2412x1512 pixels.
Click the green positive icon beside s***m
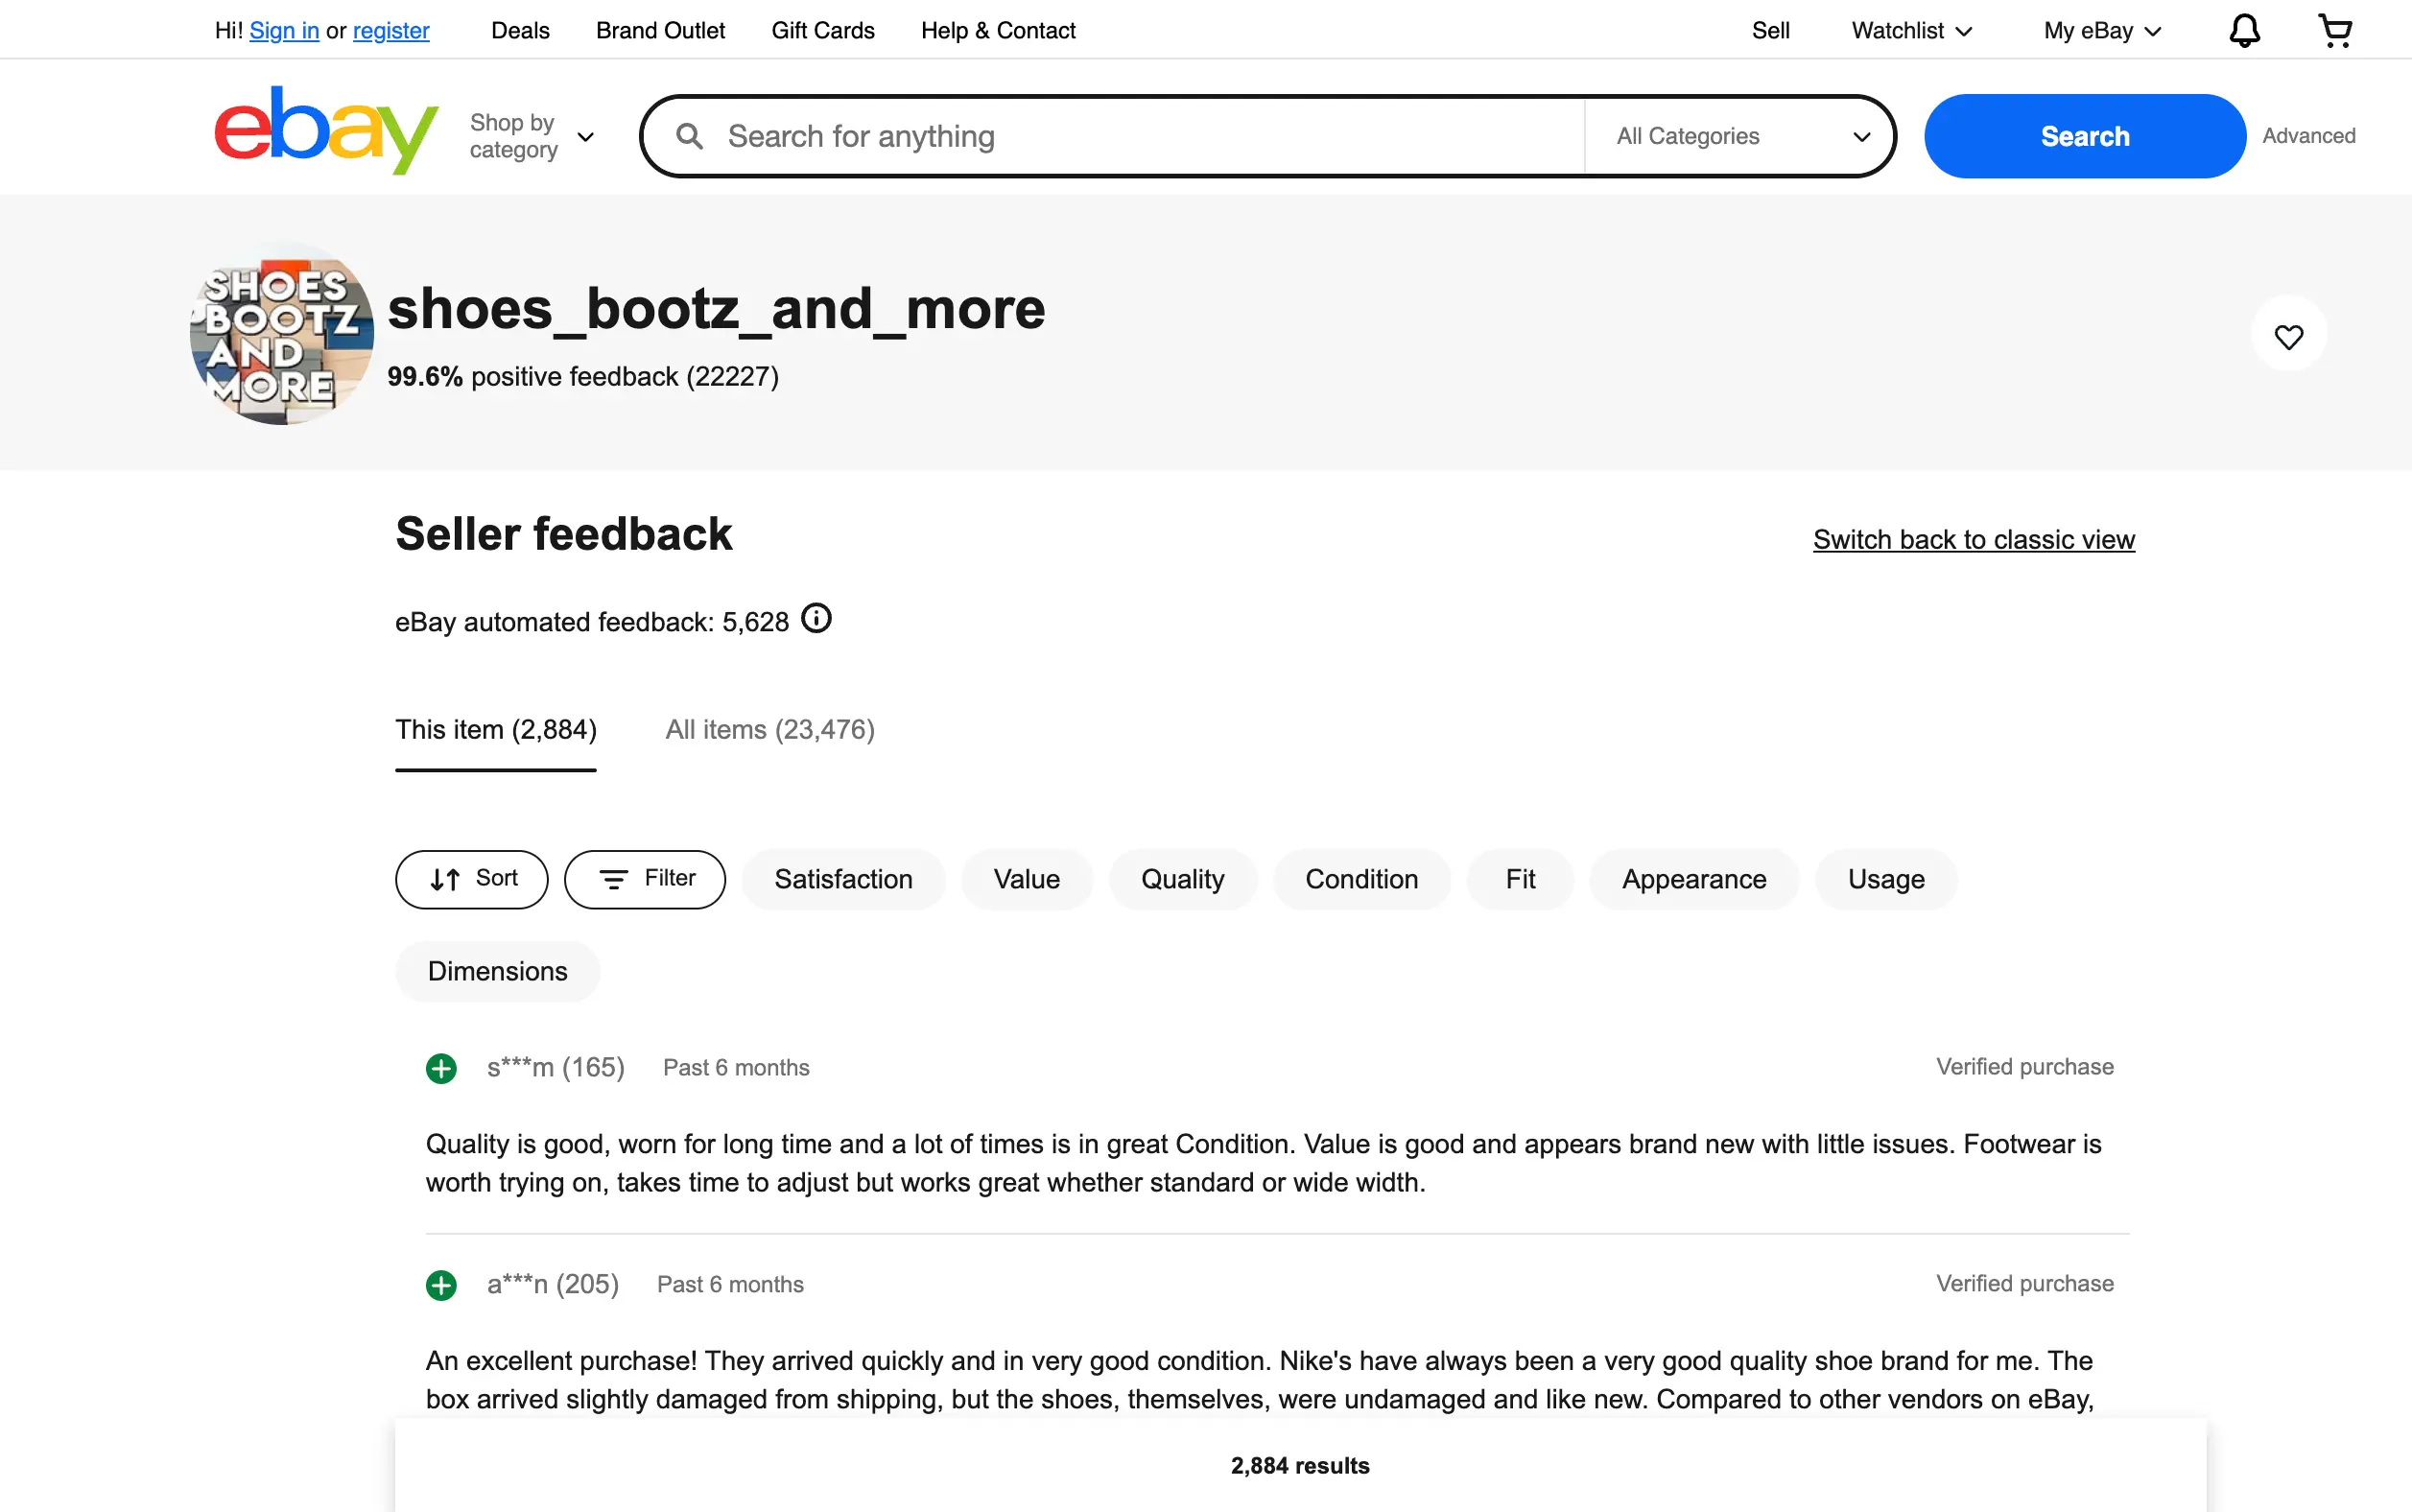[441, 1068]
